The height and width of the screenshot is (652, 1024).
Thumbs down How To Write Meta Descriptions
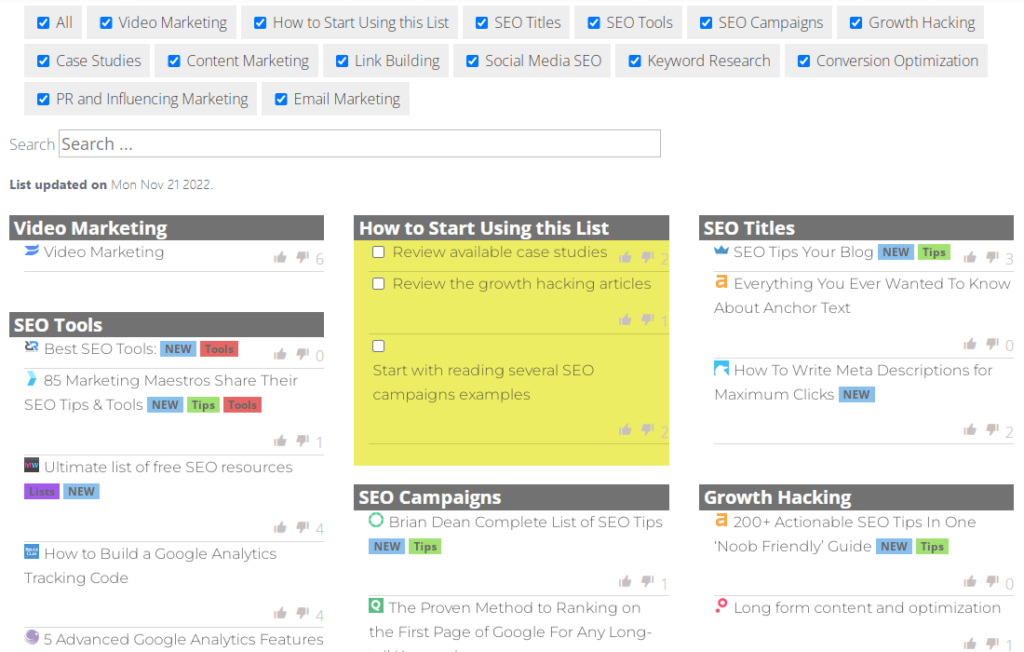click(992, 430)
